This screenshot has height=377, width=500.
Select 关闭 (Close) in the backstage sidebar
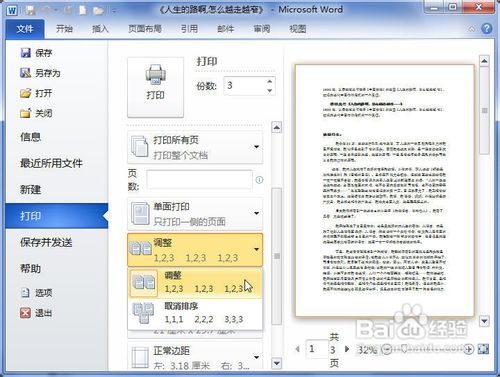coord(36,113)
